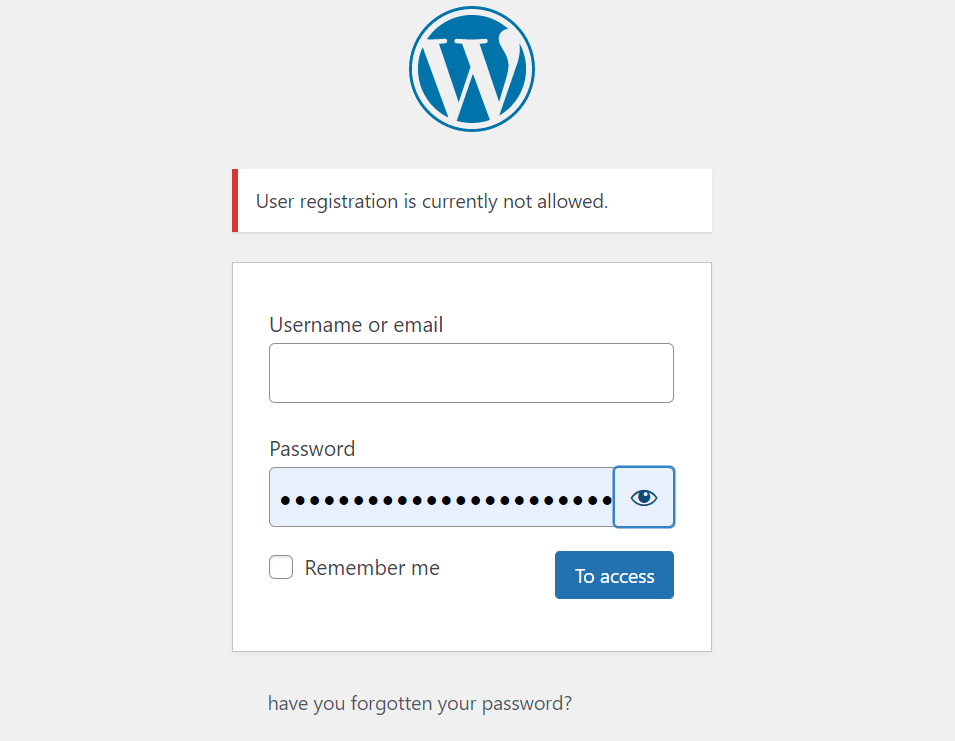
Task: Click the eye icon beside Password
Action: pyautogui.click(x=644, y=497)
